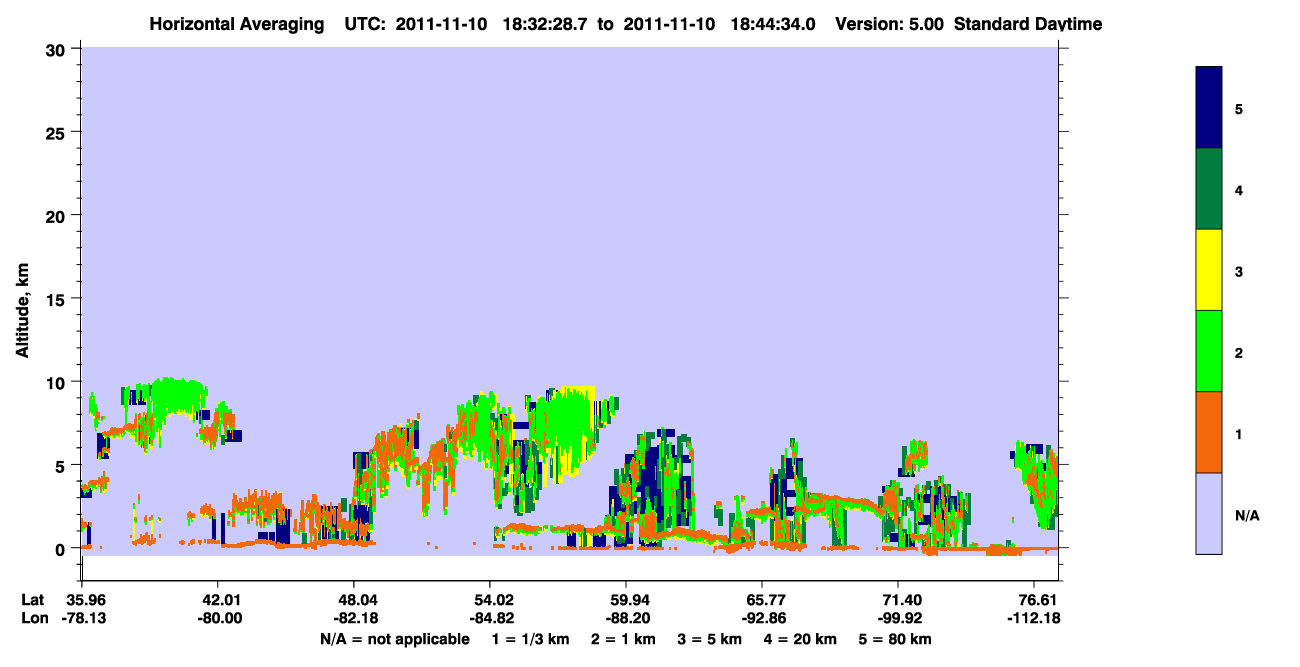
Task: Click the longitude value '-99.92'
Action: (898, 619)
